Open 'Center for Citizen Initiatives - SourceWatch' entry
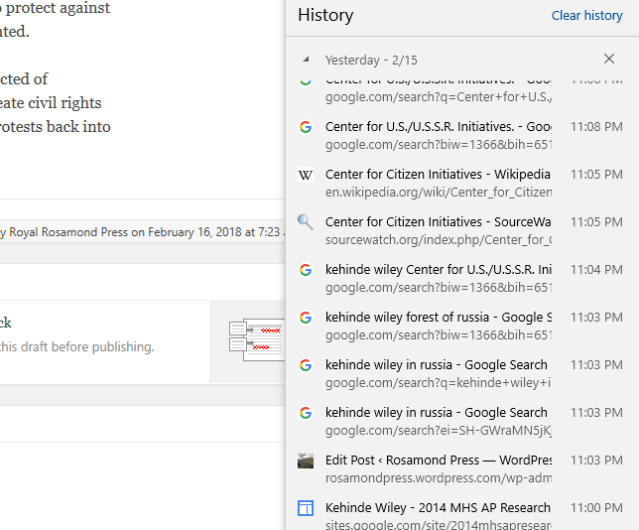This screenshot has height=530, width=639. [438, 221]
